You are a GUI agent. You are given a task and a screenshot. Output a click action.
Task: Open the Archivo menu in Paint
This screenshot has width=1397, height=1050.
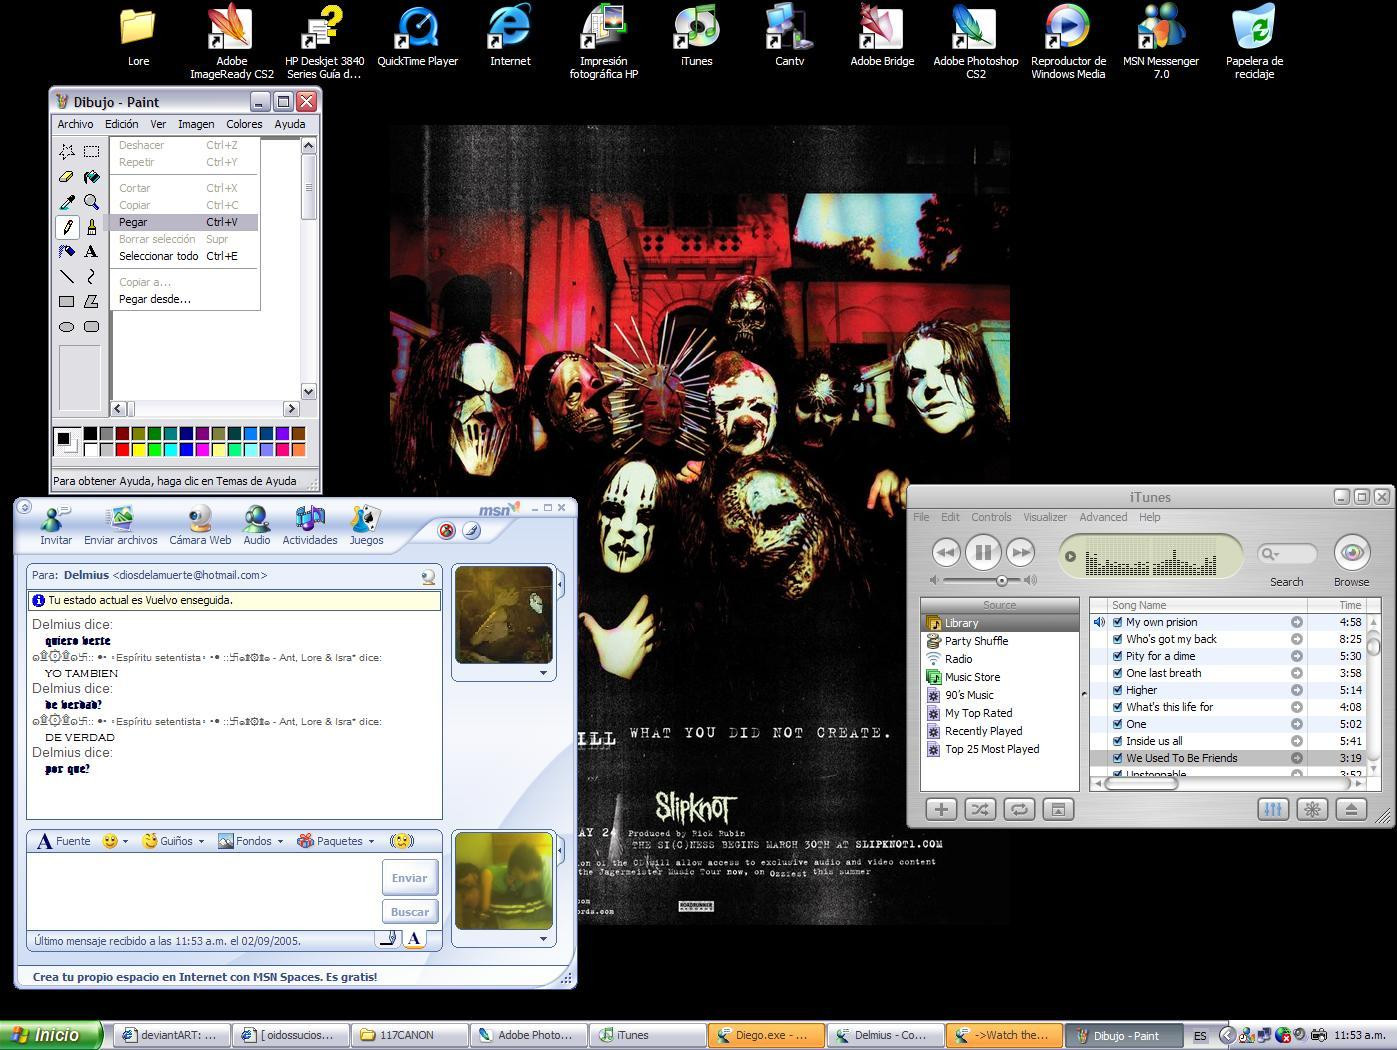point(75,124)
